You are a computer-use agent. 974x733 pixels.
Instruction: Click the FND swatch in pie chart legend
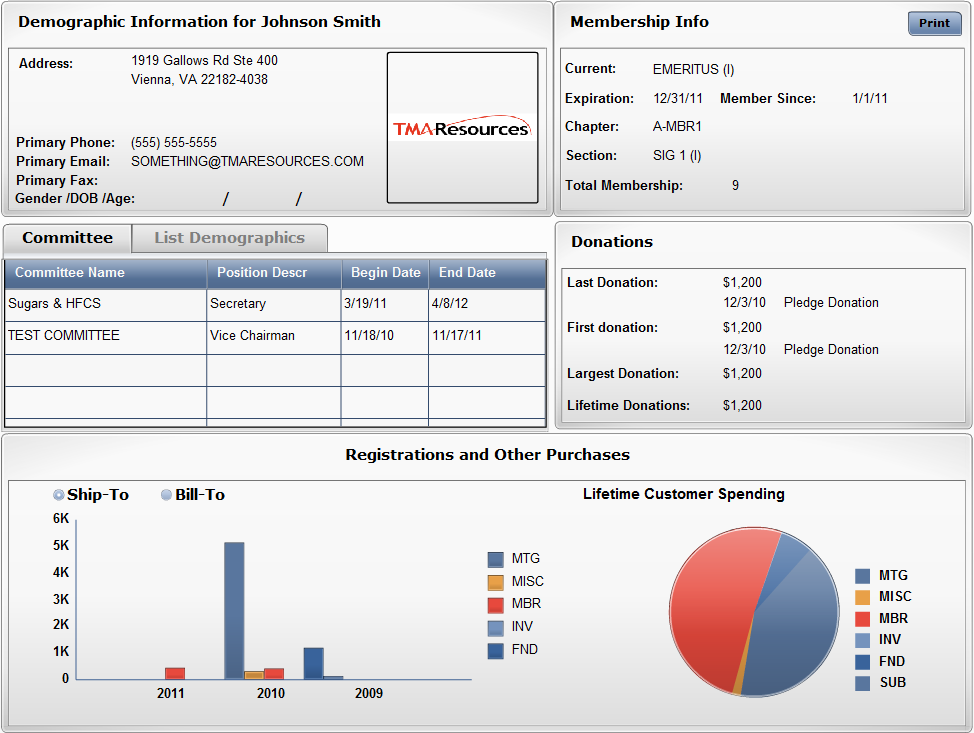tap(862, 662)
